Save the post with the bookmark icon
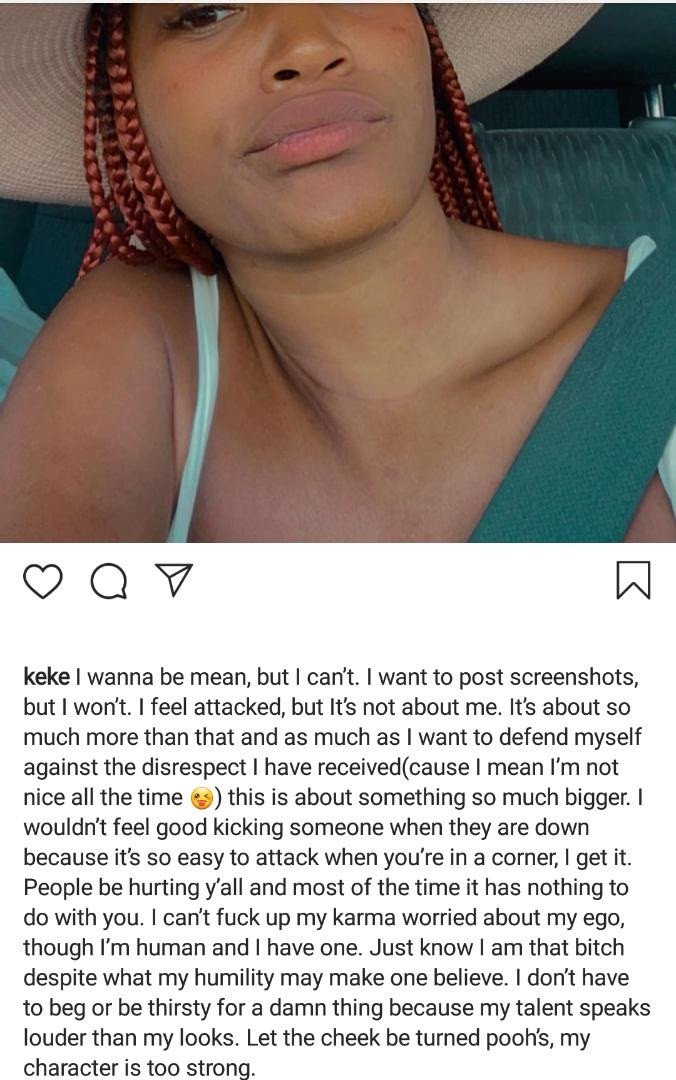This screenshot has height=1080, width=676. pos(633,580)
